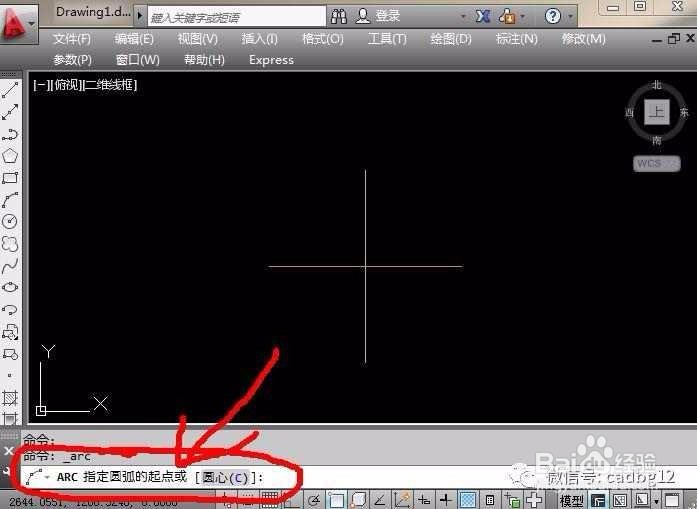Toggle Dynamic Input status button
This screenshot has height=509, width=697.
coord(425,501)
